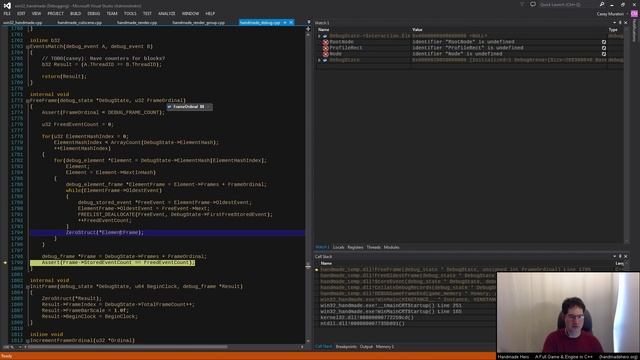Close the Call Stack panel

click(x=626, y=256)
